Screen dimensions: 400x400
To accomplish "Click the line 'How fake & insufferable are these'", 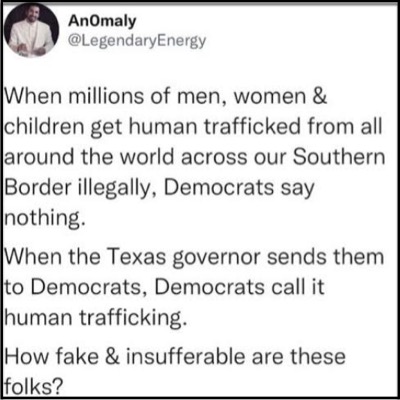I will click(x=175, y=356).
